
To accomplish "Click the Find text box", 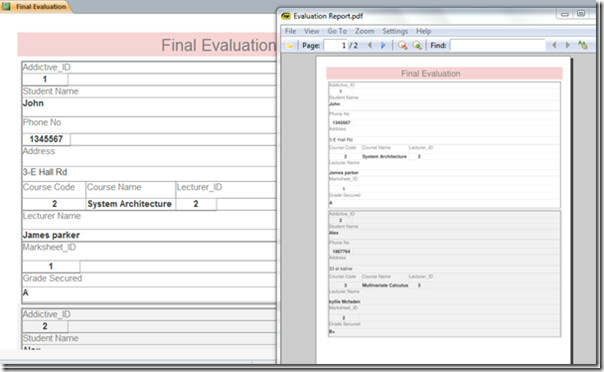I will pyautogui.click(x=498, y=45).
